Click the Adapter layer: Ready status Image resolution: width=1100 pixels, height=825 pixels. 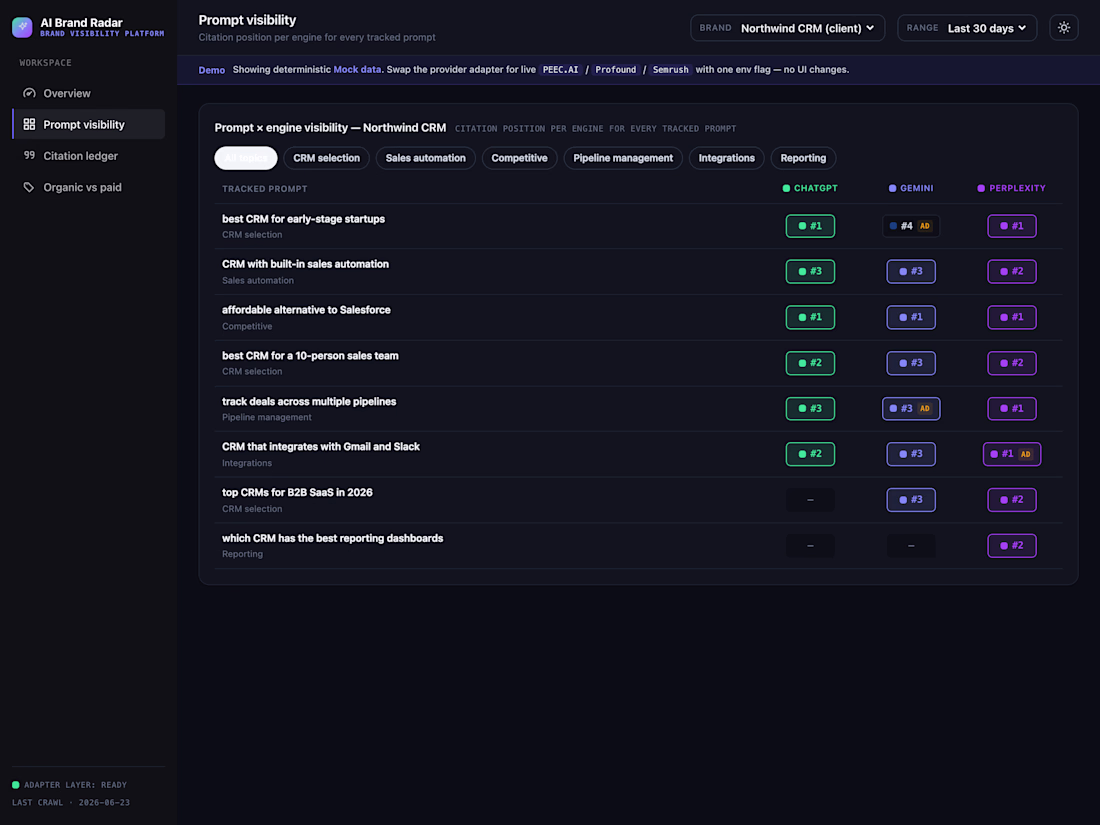tap(69, 785)
